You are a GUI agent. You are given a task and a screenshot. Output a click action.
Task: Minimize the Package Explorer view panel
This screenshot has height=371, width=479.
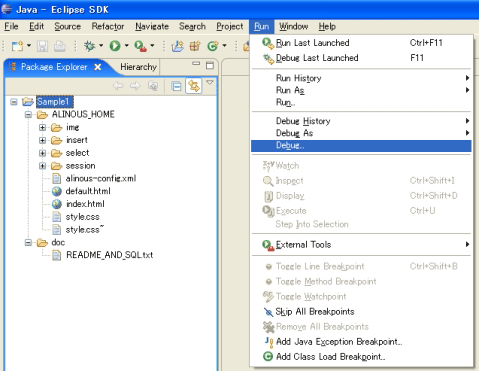pyautogui.click(x=196, y=63)
